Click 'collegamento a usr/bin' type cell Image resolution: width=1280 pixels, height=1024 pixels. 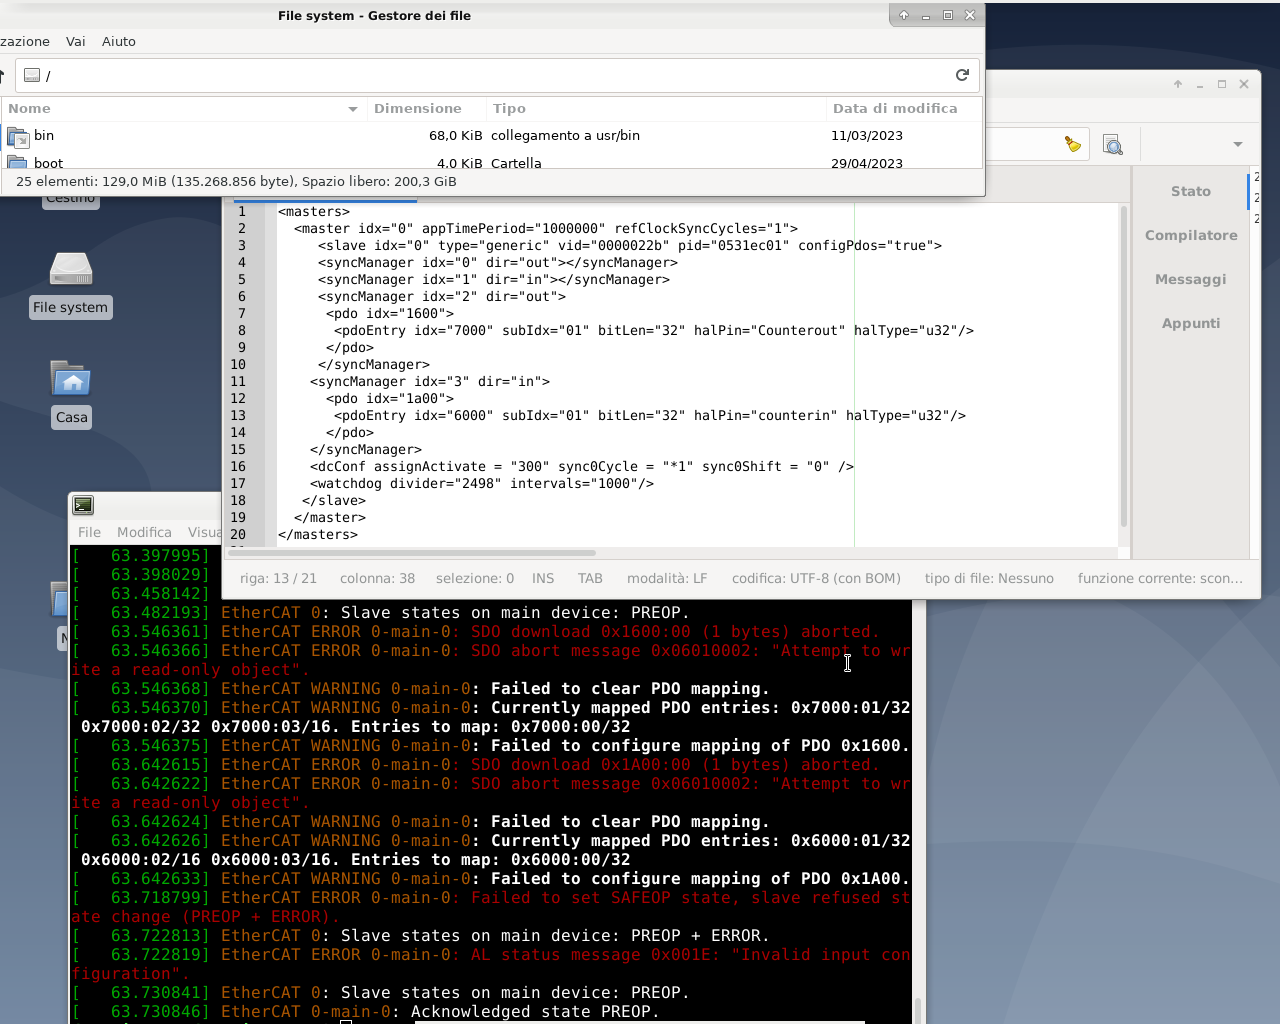pyautogui.click(x=565, y=136)
